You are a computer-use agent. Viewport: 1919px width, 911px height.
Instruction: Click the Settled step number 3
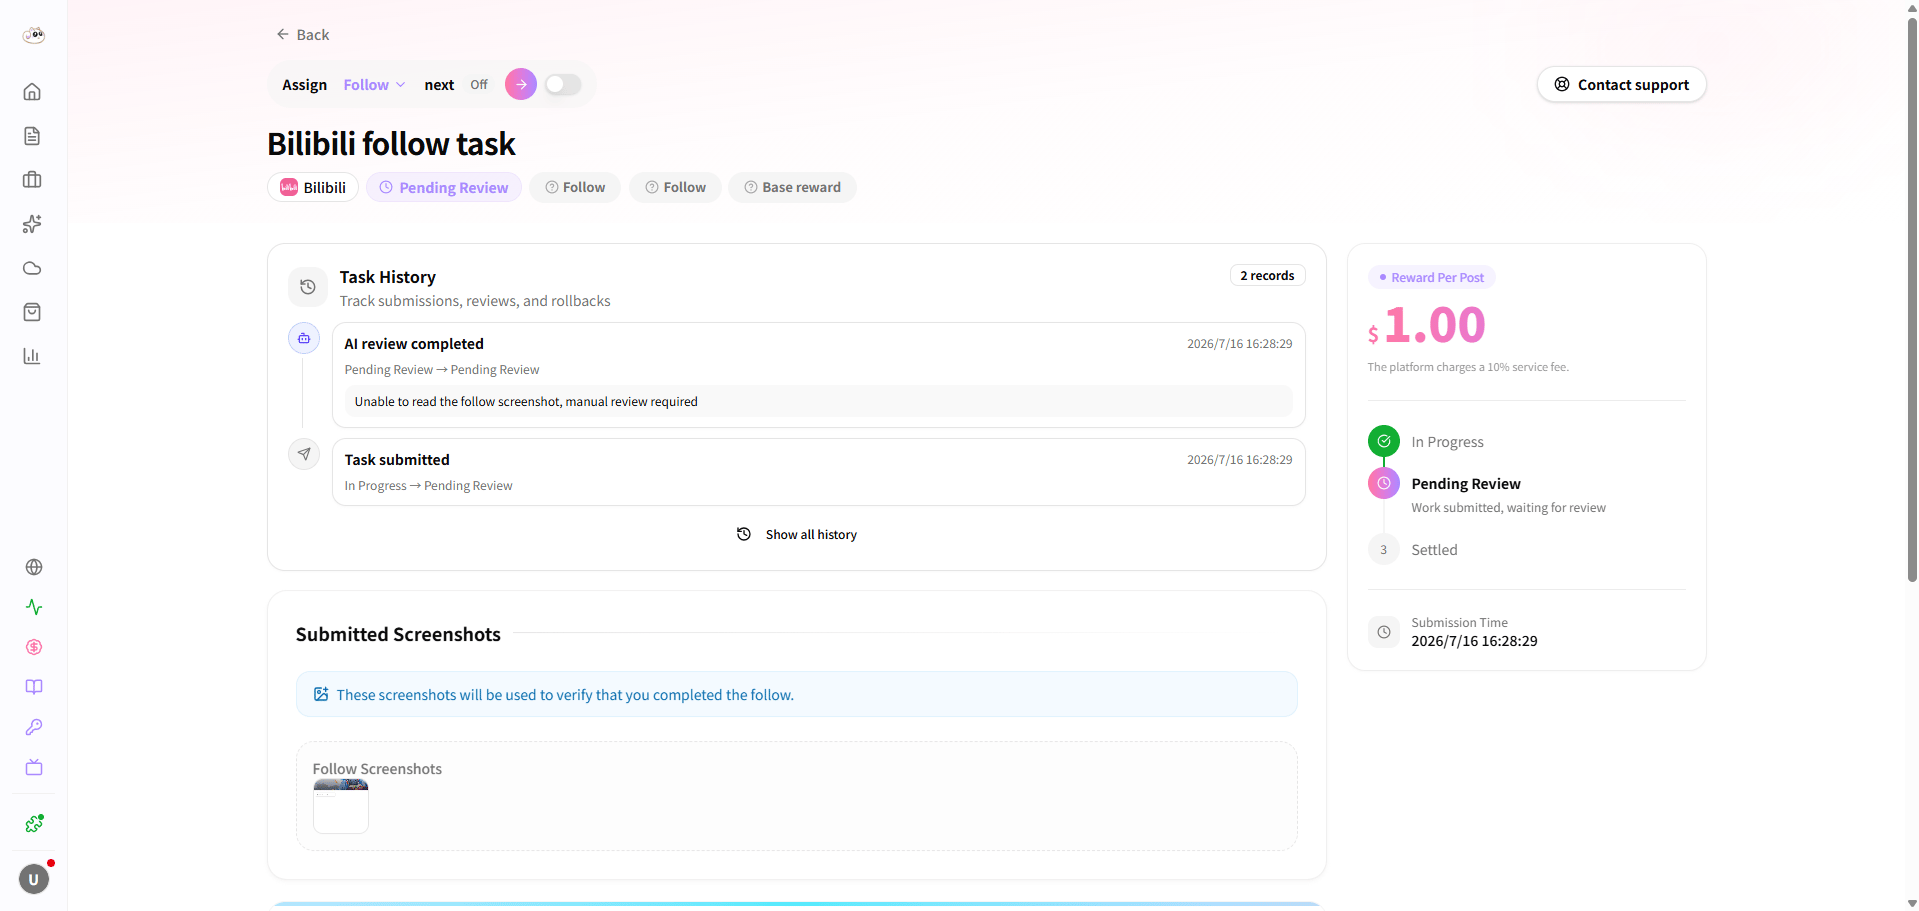click(x=1384, y=550)
